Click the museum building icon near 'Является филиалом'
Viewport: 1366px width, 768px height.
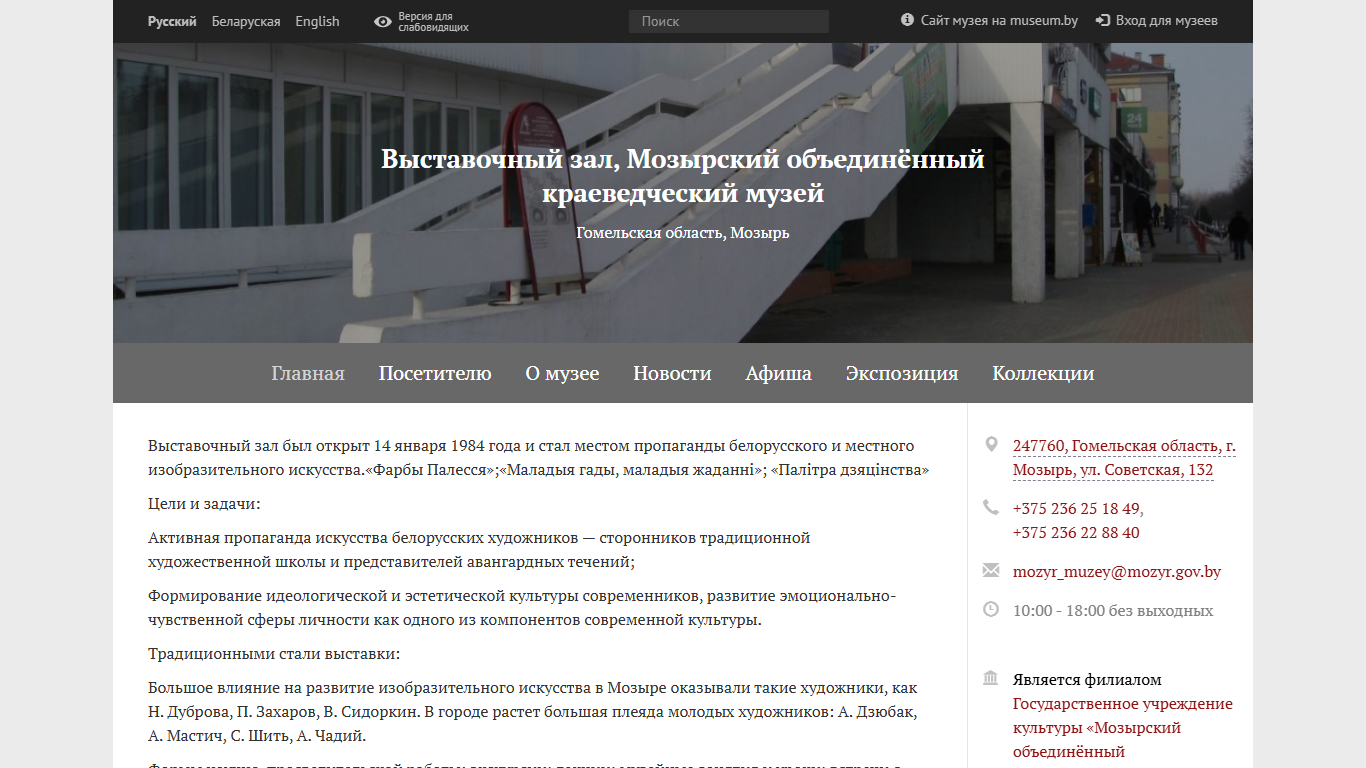pyautogui.click(x=991, y=679)
